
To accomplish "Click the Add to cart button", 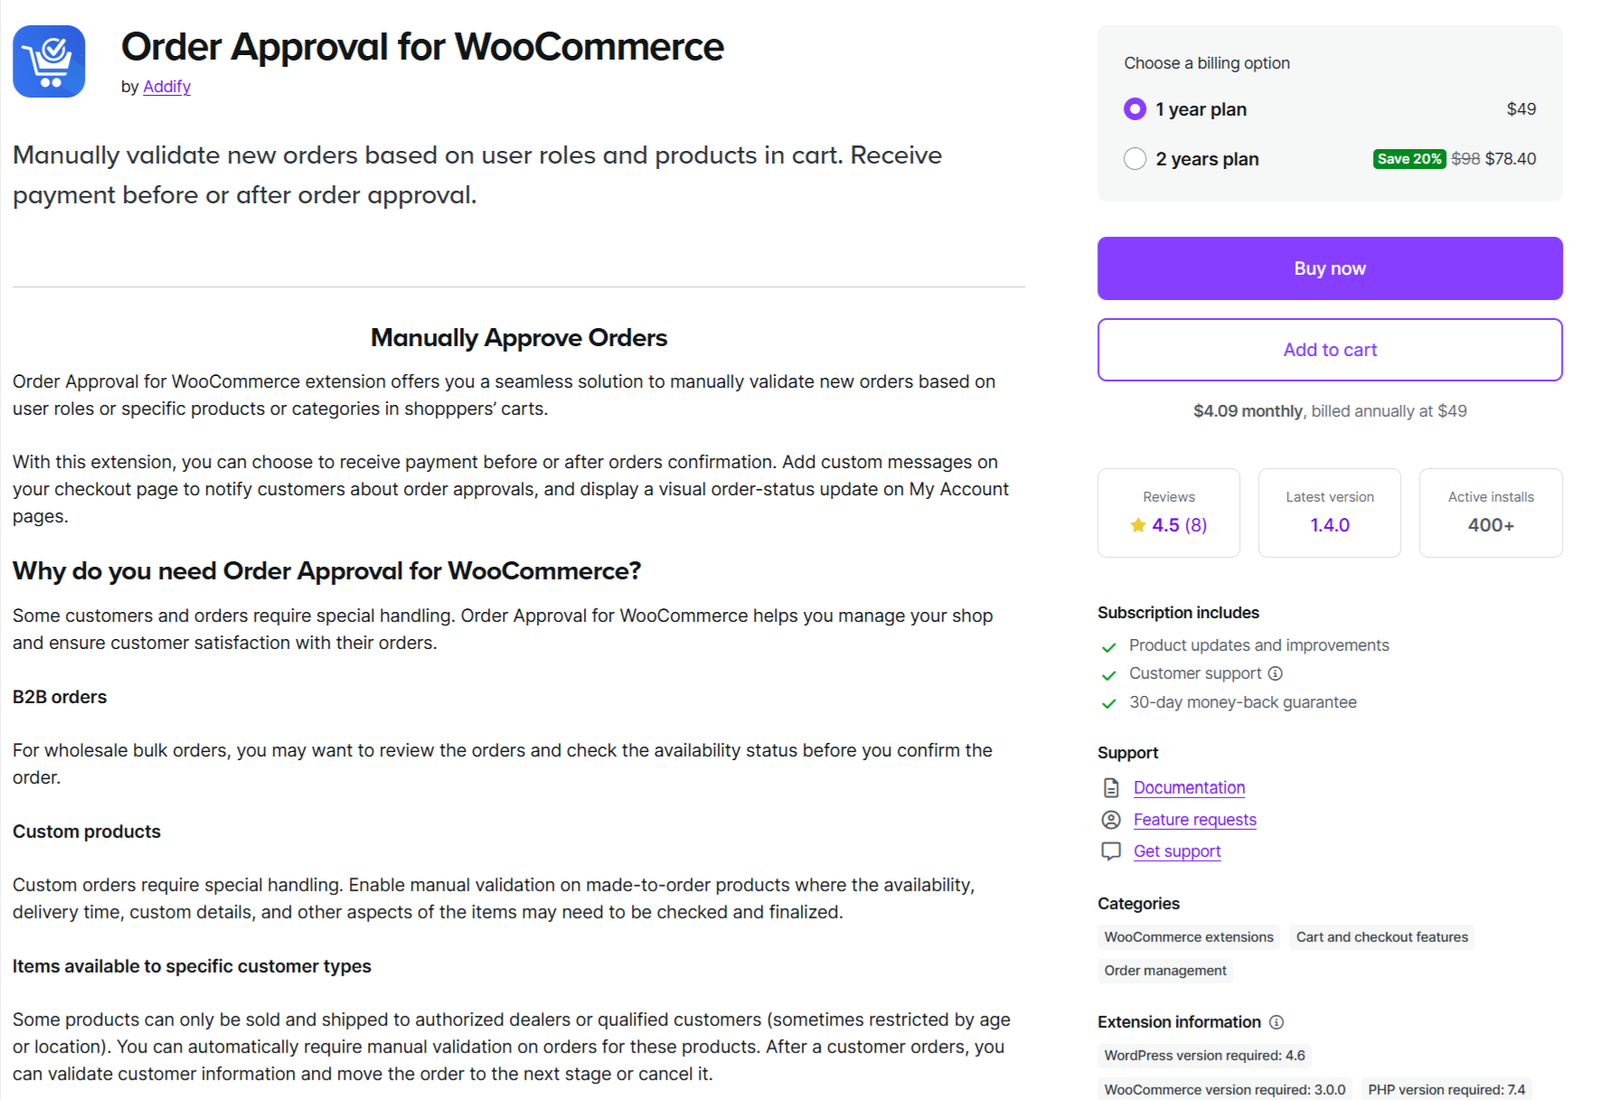I will pyautogui.click(x=1329, y=350).
